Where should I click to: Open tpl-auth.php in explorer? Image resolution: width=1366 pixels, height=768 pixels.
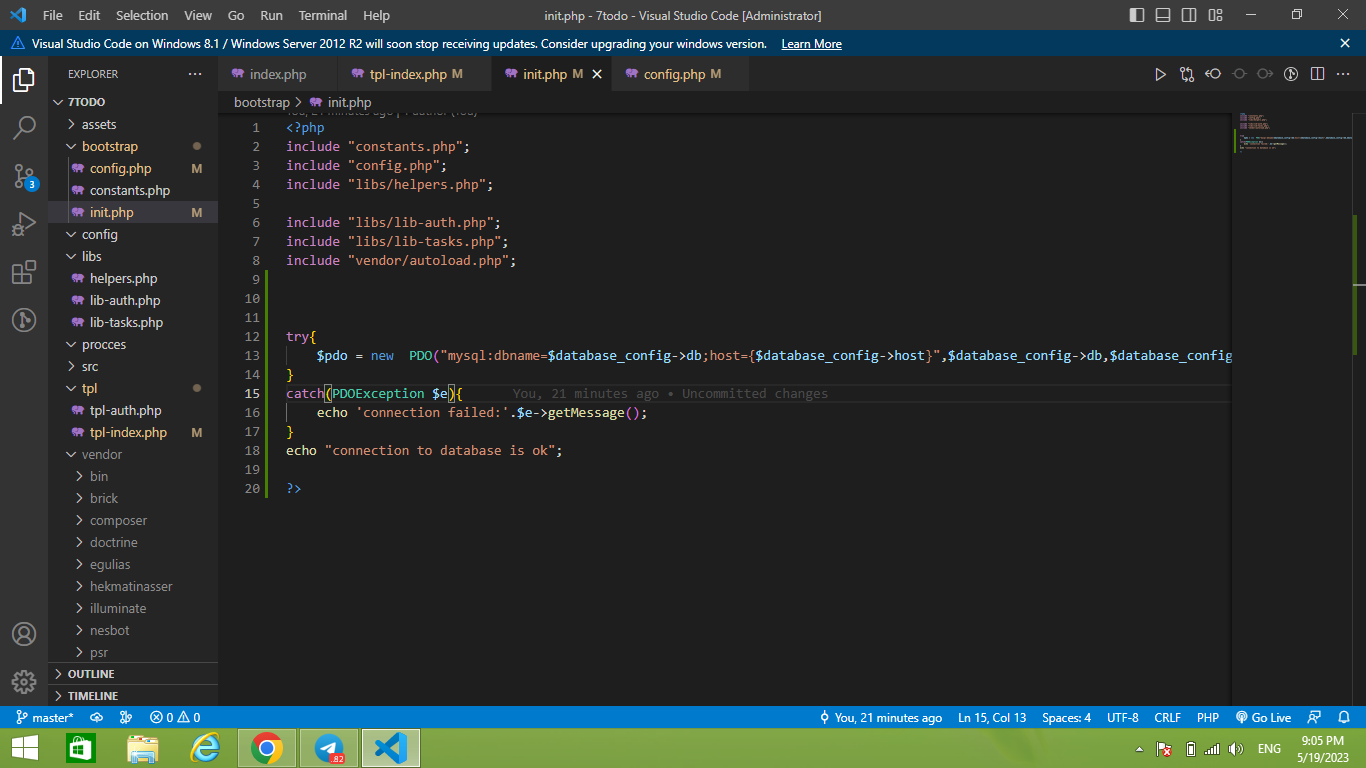(x=133, y=410)
